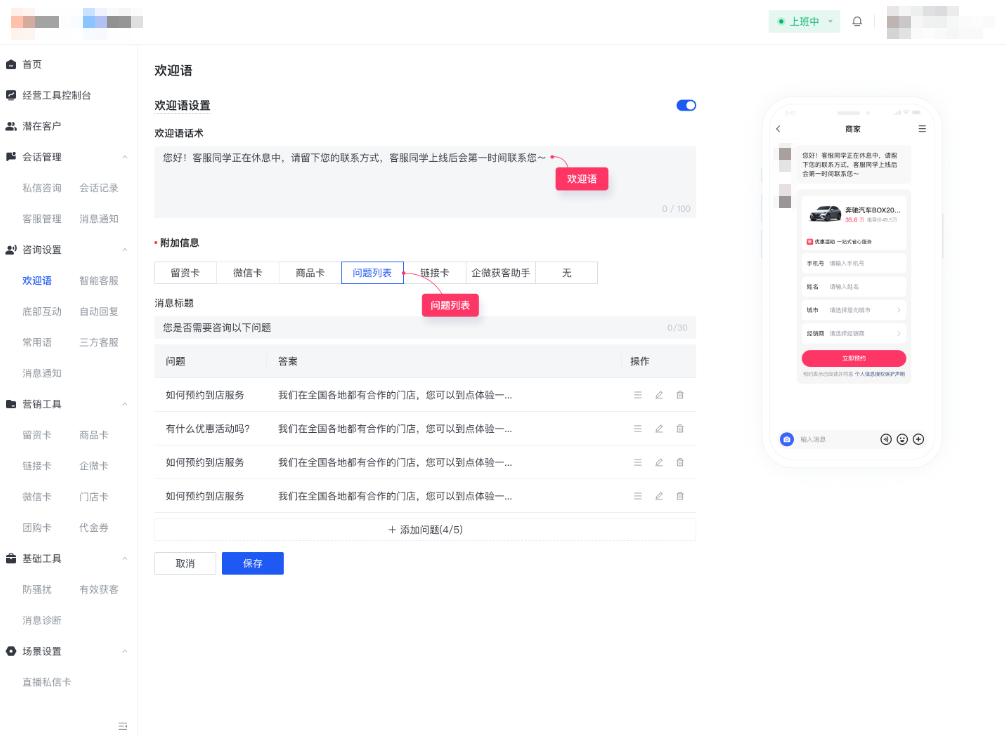This screenshot has width=1006, height=736.
Task: Click 添加问题 to add a new question
Action: coord(425,527)
